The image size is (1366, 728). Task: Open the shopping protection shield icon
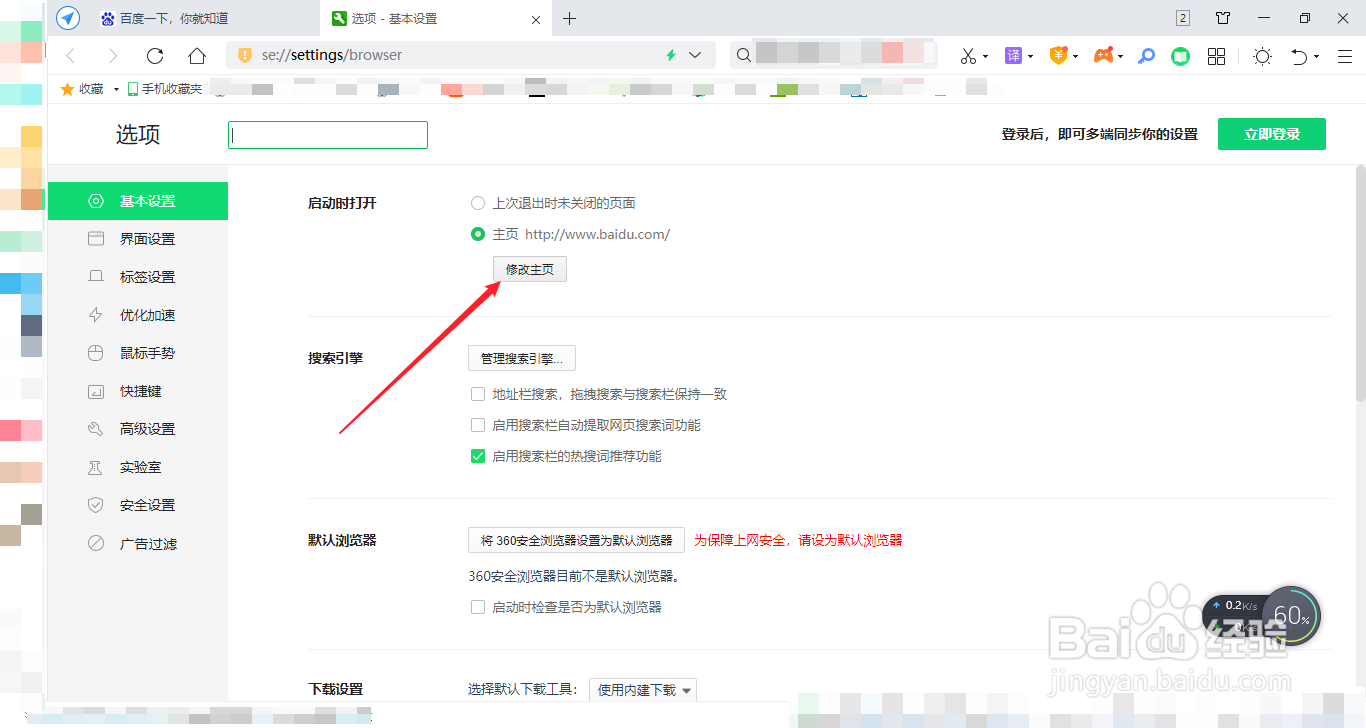1059,56
